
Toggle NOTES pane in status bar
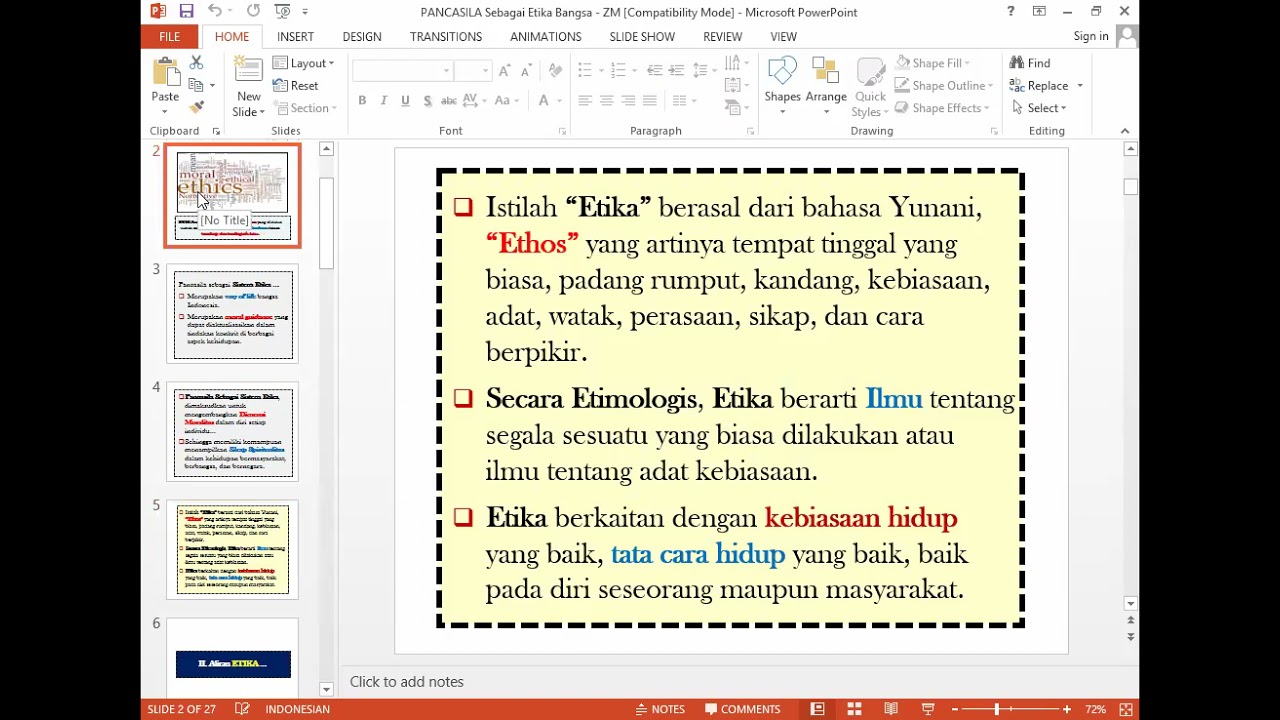tap(660, 709)
